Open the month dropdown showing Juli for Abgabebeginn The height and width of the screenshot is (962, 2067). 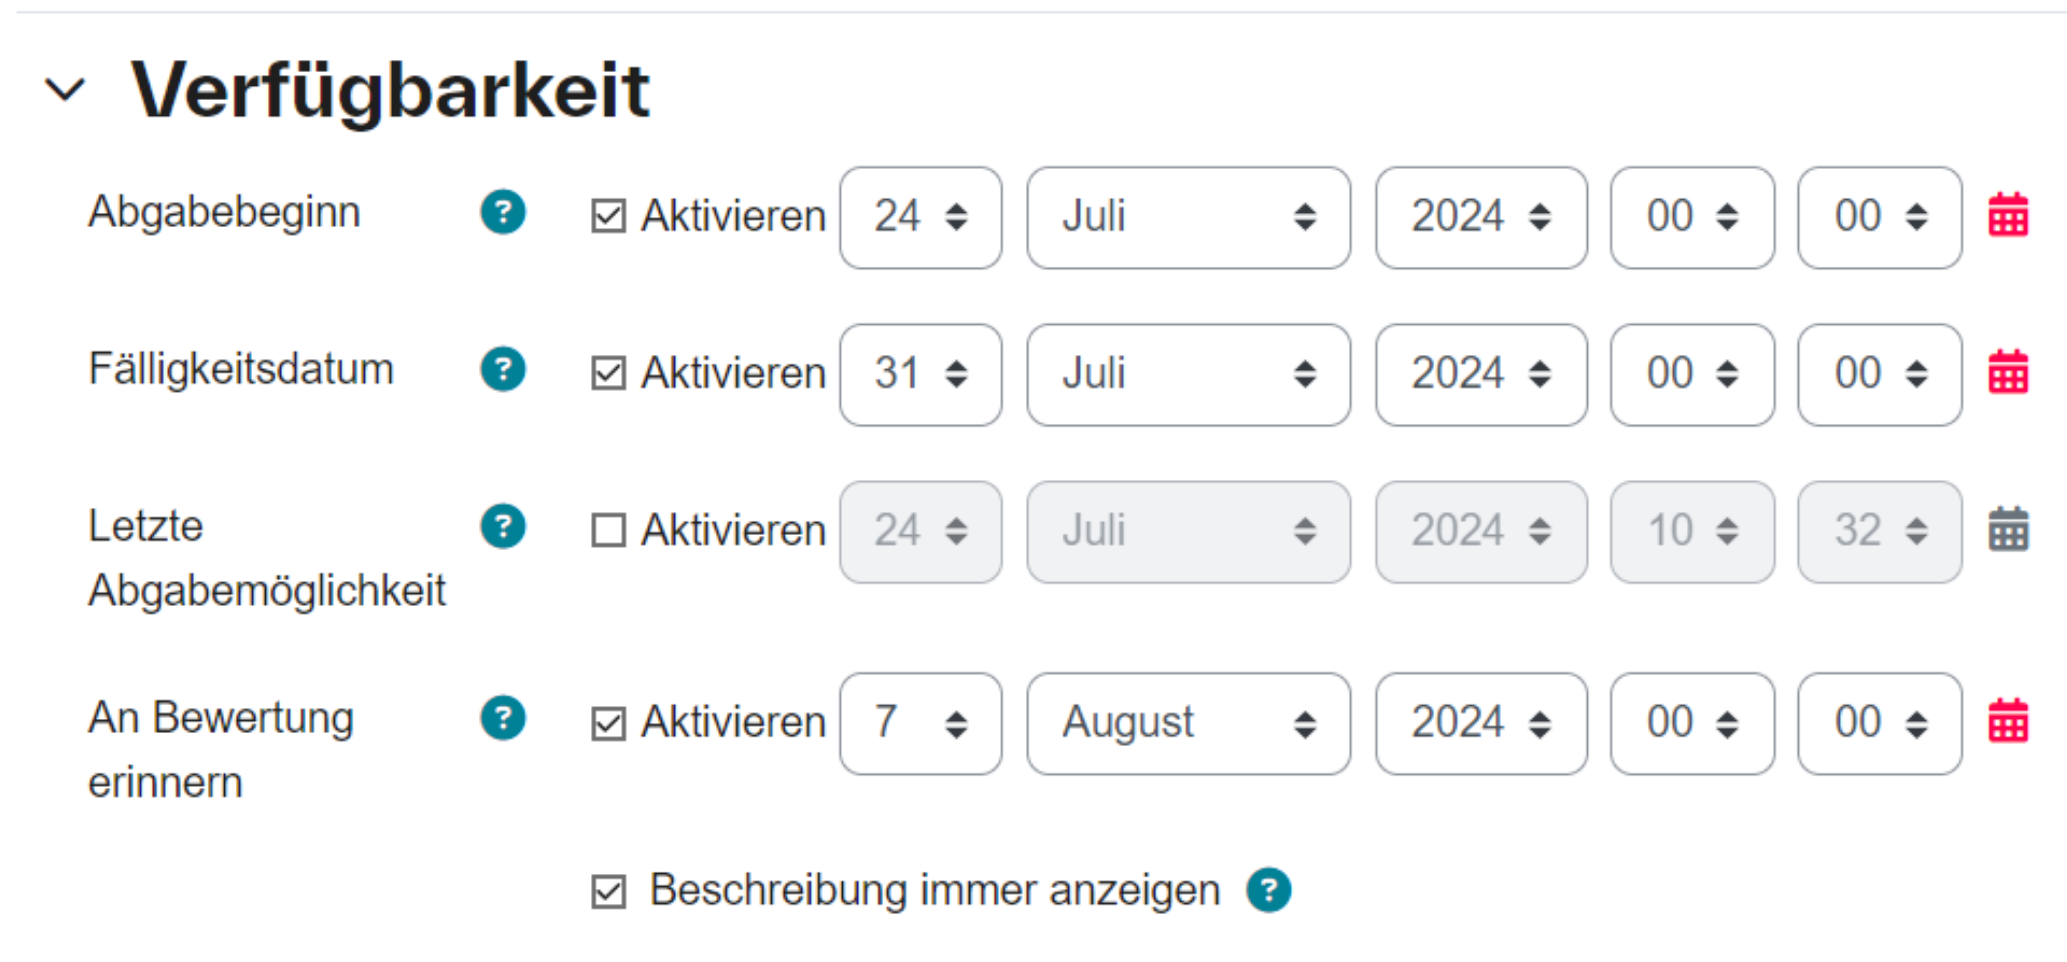pyautogui.click(x=1188, y=217)
